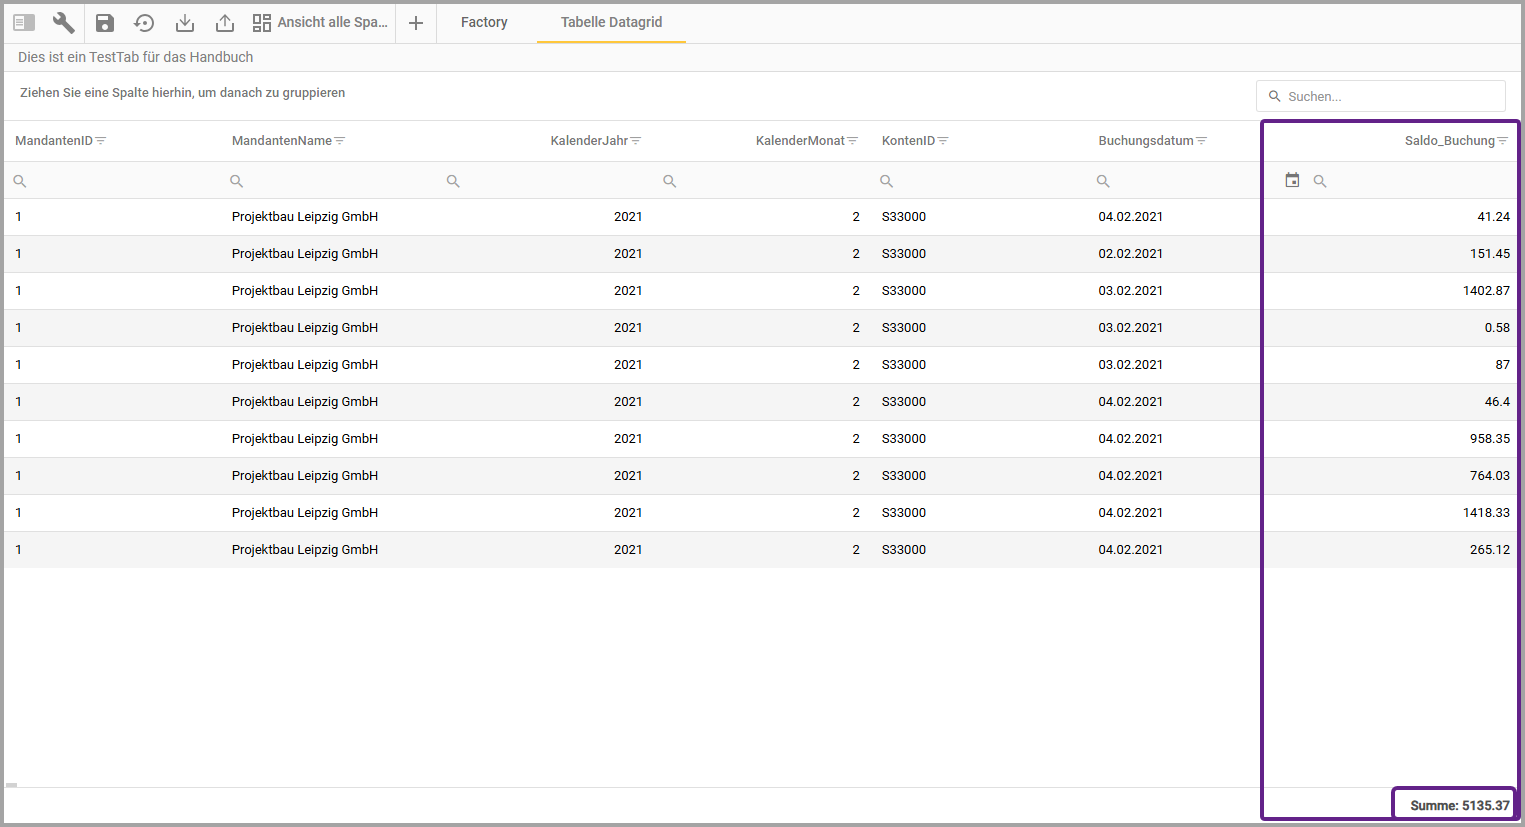Open the 'Ansicht alle Spa...' view selector

[320, 22]
